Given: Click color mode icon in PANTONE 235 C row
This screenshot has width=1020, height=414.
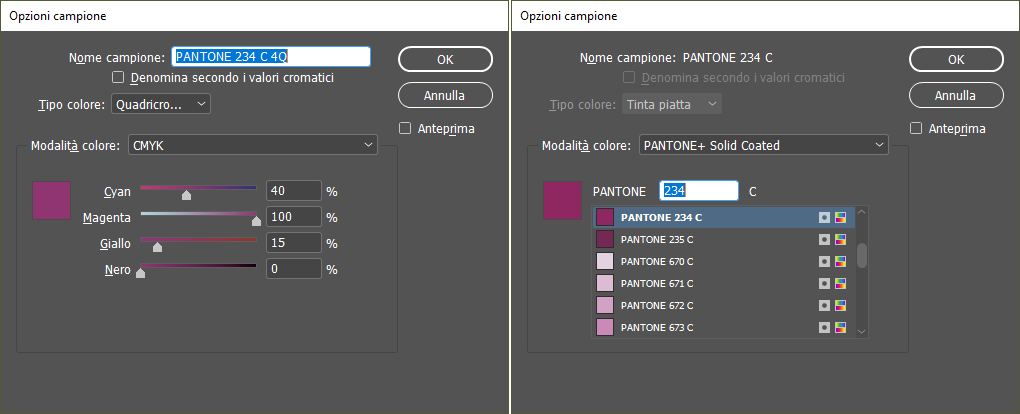Looking at the screenshot, I should pyautogui.click(x=840, y=240).
